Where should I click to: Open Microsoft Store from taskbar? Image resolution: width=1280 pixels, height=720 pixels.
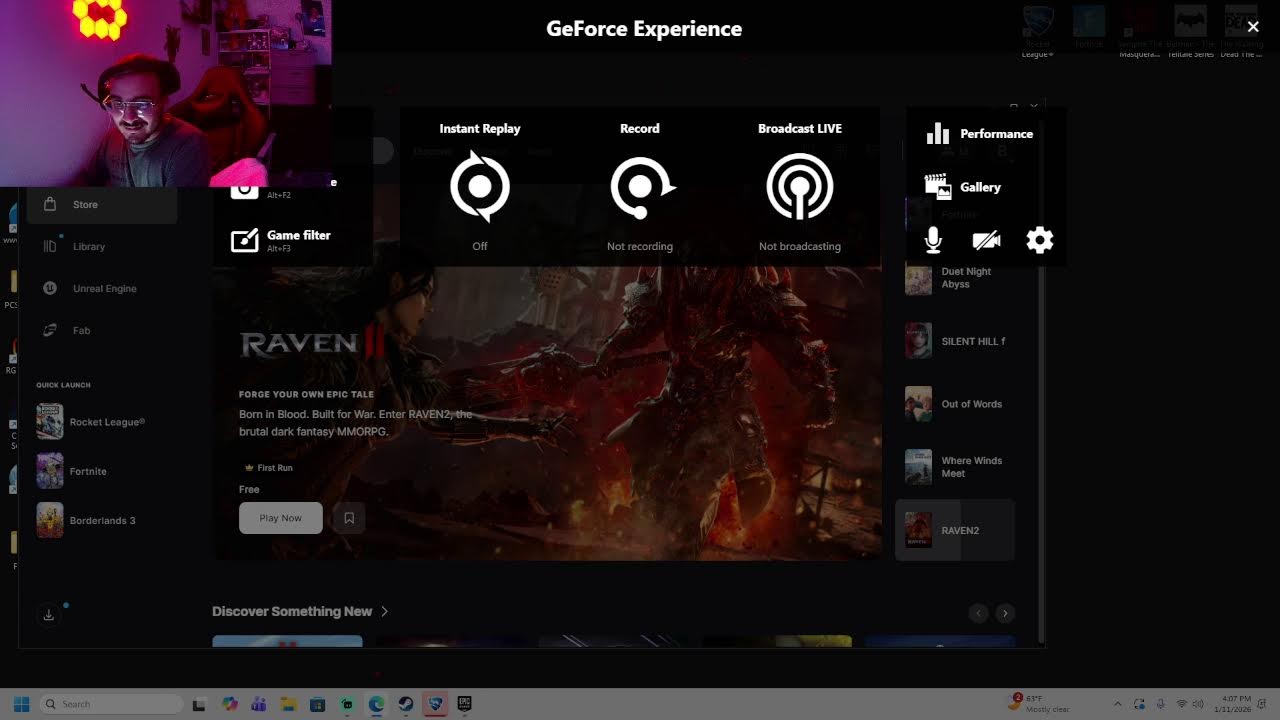point(318,704)
